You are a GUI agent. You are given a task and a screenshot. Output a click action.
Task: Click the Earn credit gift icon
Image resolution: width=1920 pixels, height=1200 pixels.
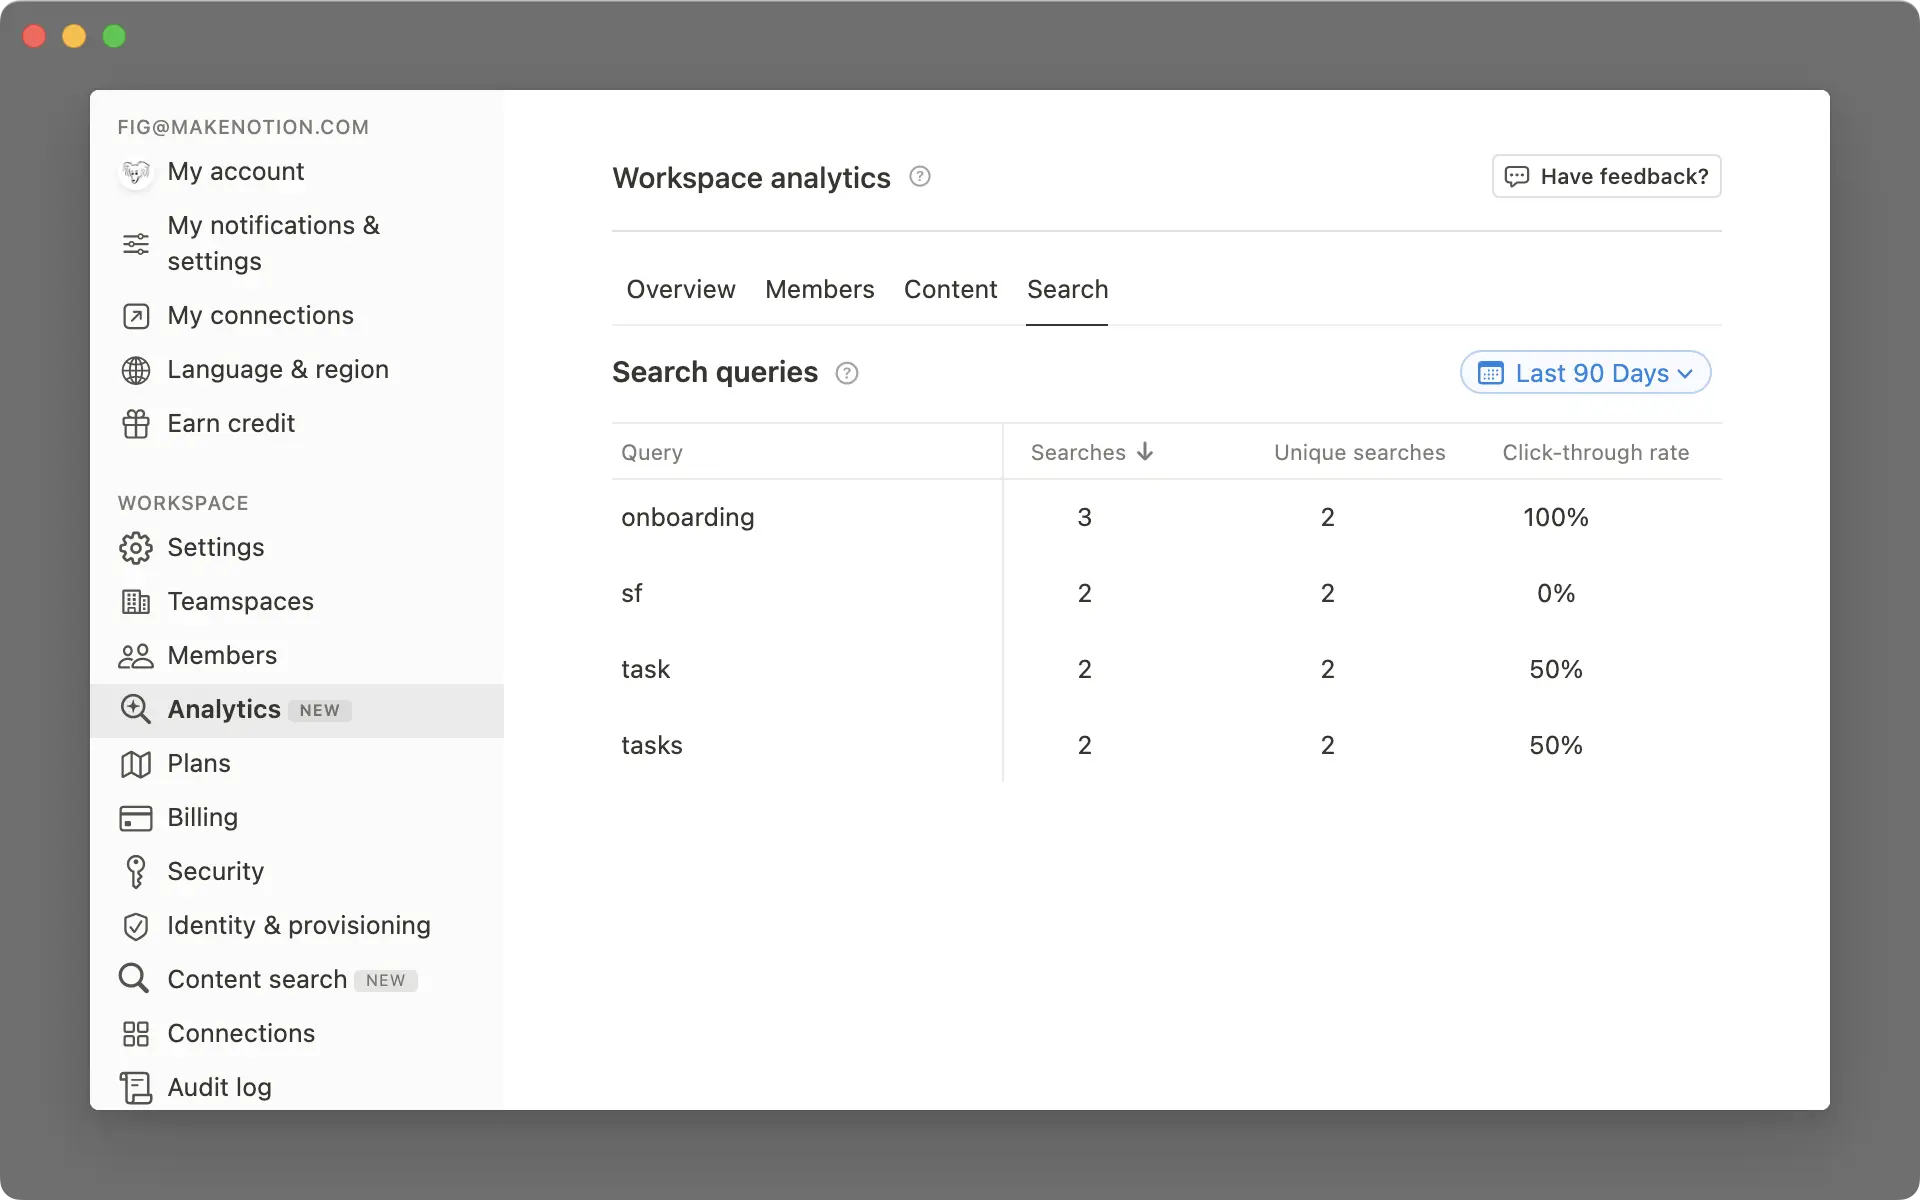(x=135, y=423)
